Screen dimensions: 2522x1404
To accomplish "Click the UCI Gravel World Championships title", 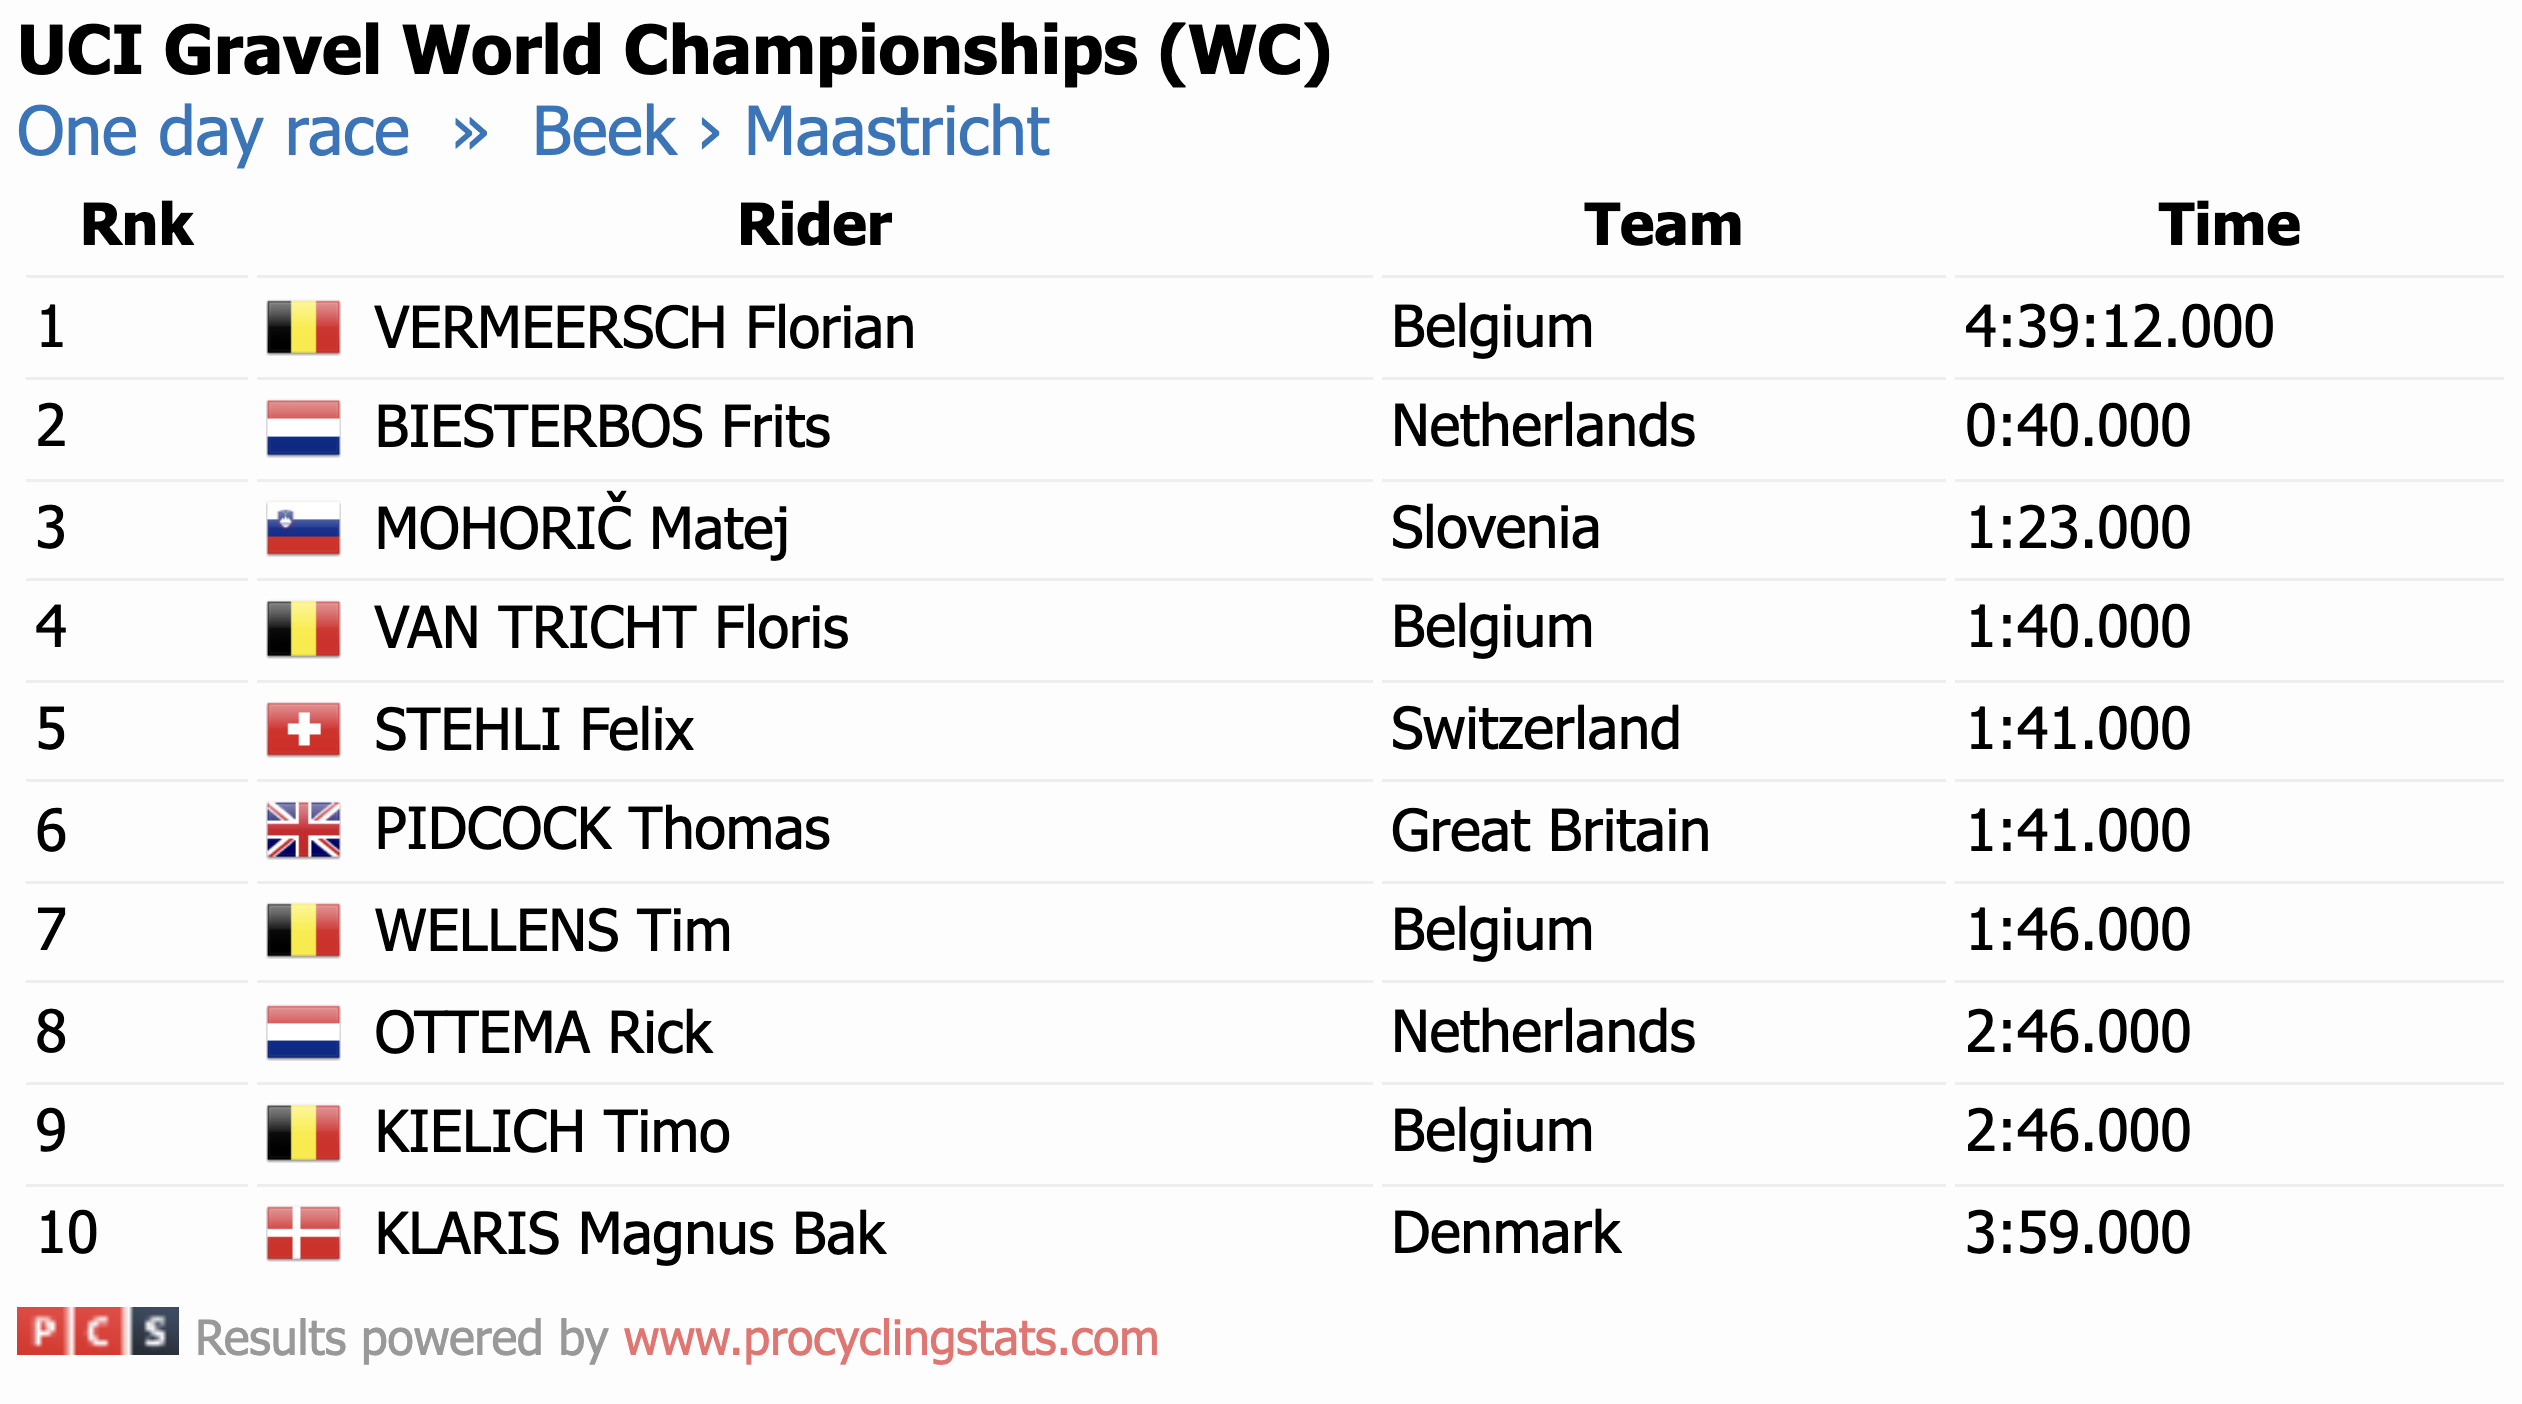I will (674, 50).
